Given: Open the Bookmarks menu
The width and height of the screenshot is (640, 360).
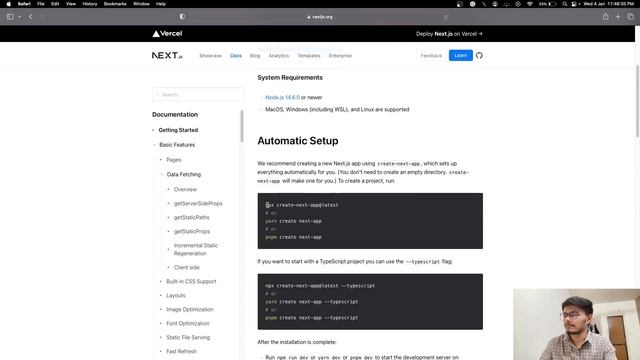Looking at the screenshot, I should pyautogui.click(x=115, y=4).
